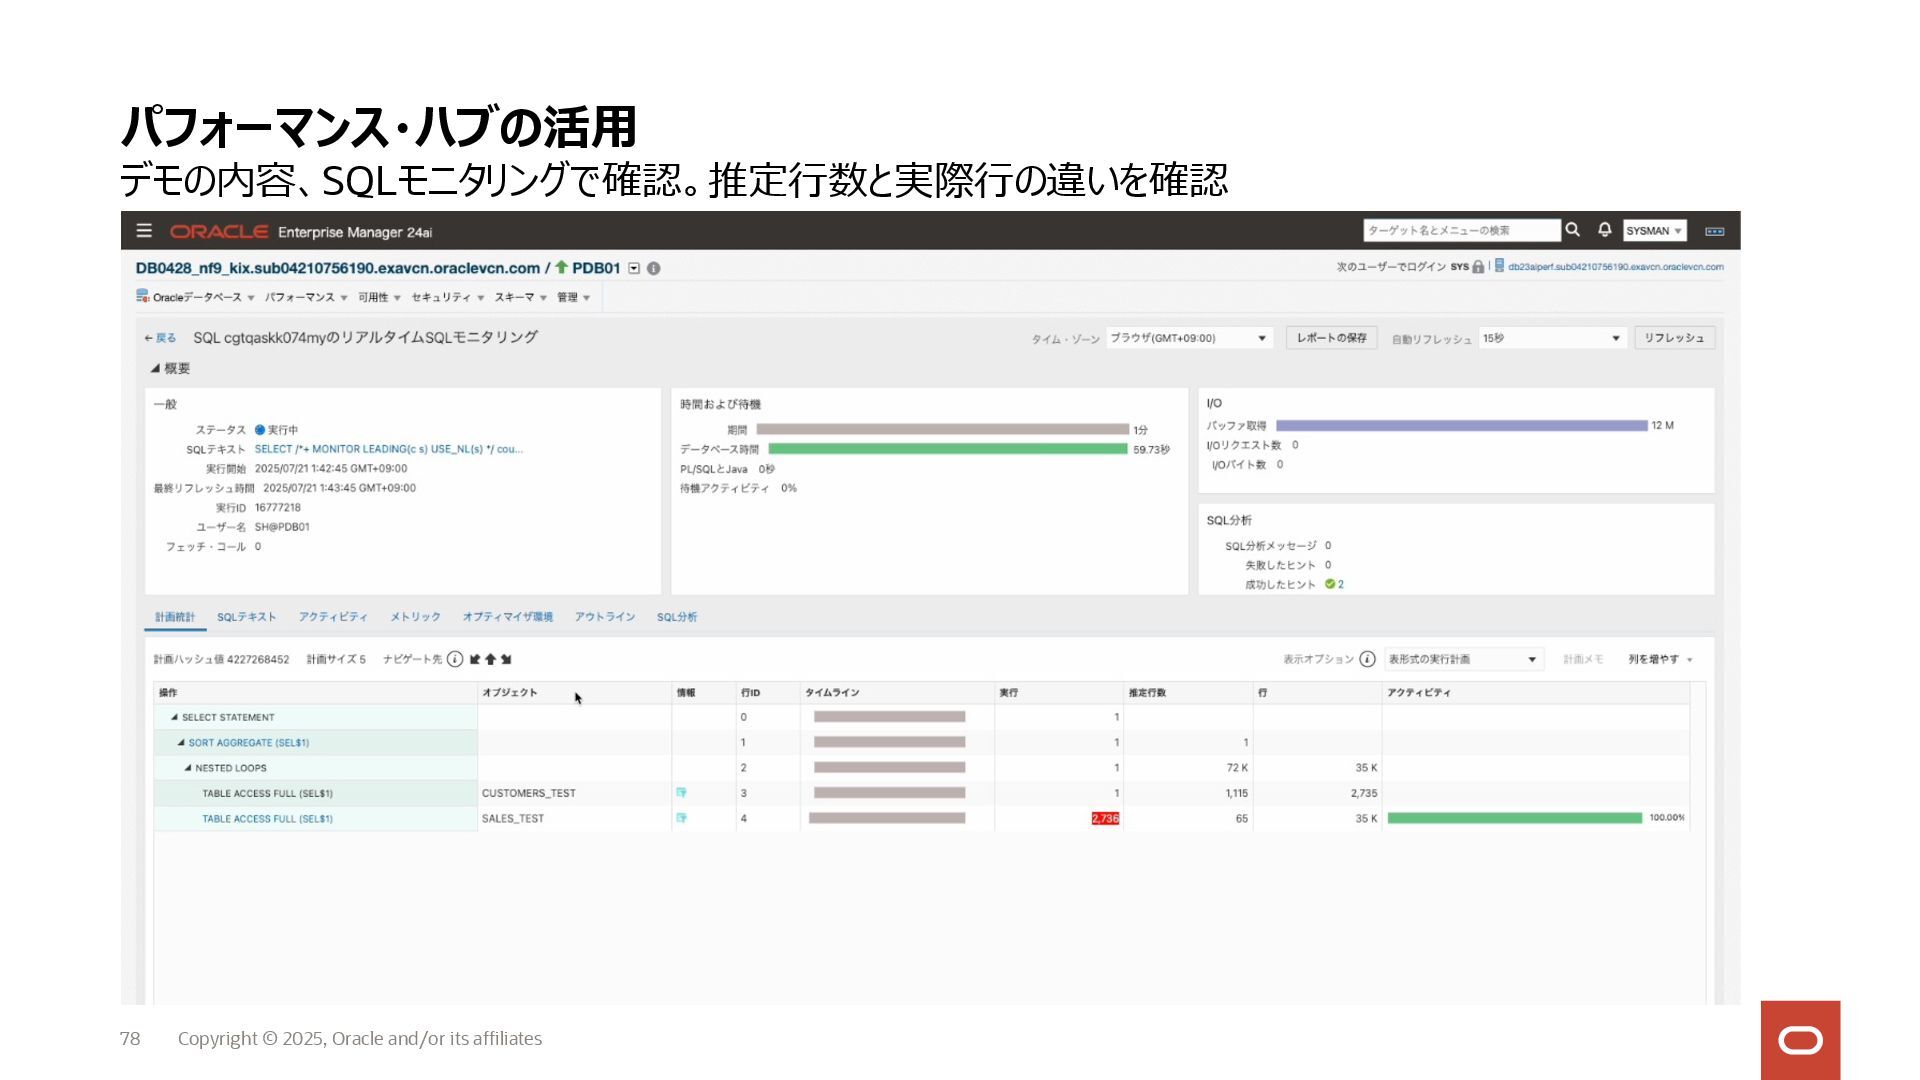Click the green up arrow status of PDB01
Image resolution: width=1920 pixels, height=1080 pixels.
click(x=561, y=267)
